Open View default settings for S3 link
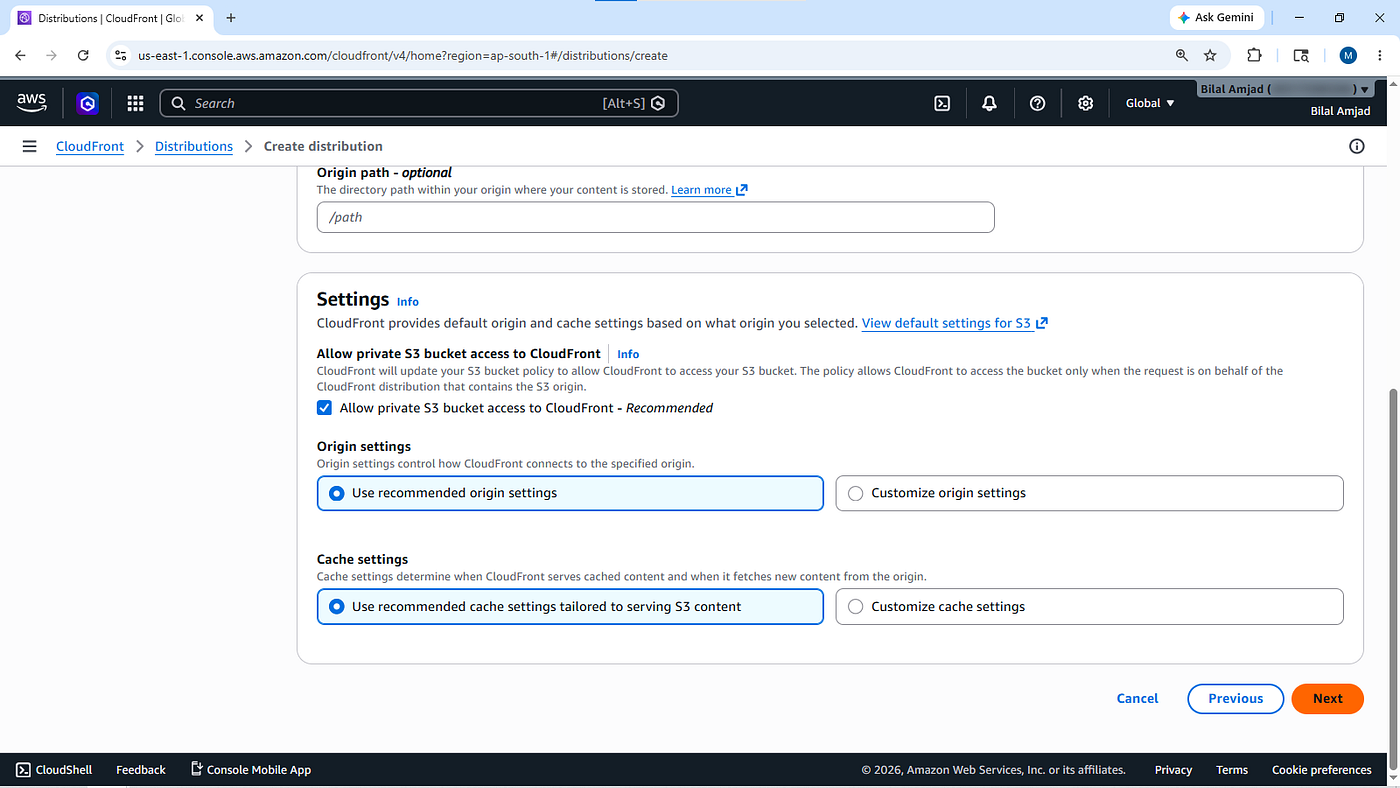The height and width of the screenshot is (788, 1400). [x=955, y=323]
